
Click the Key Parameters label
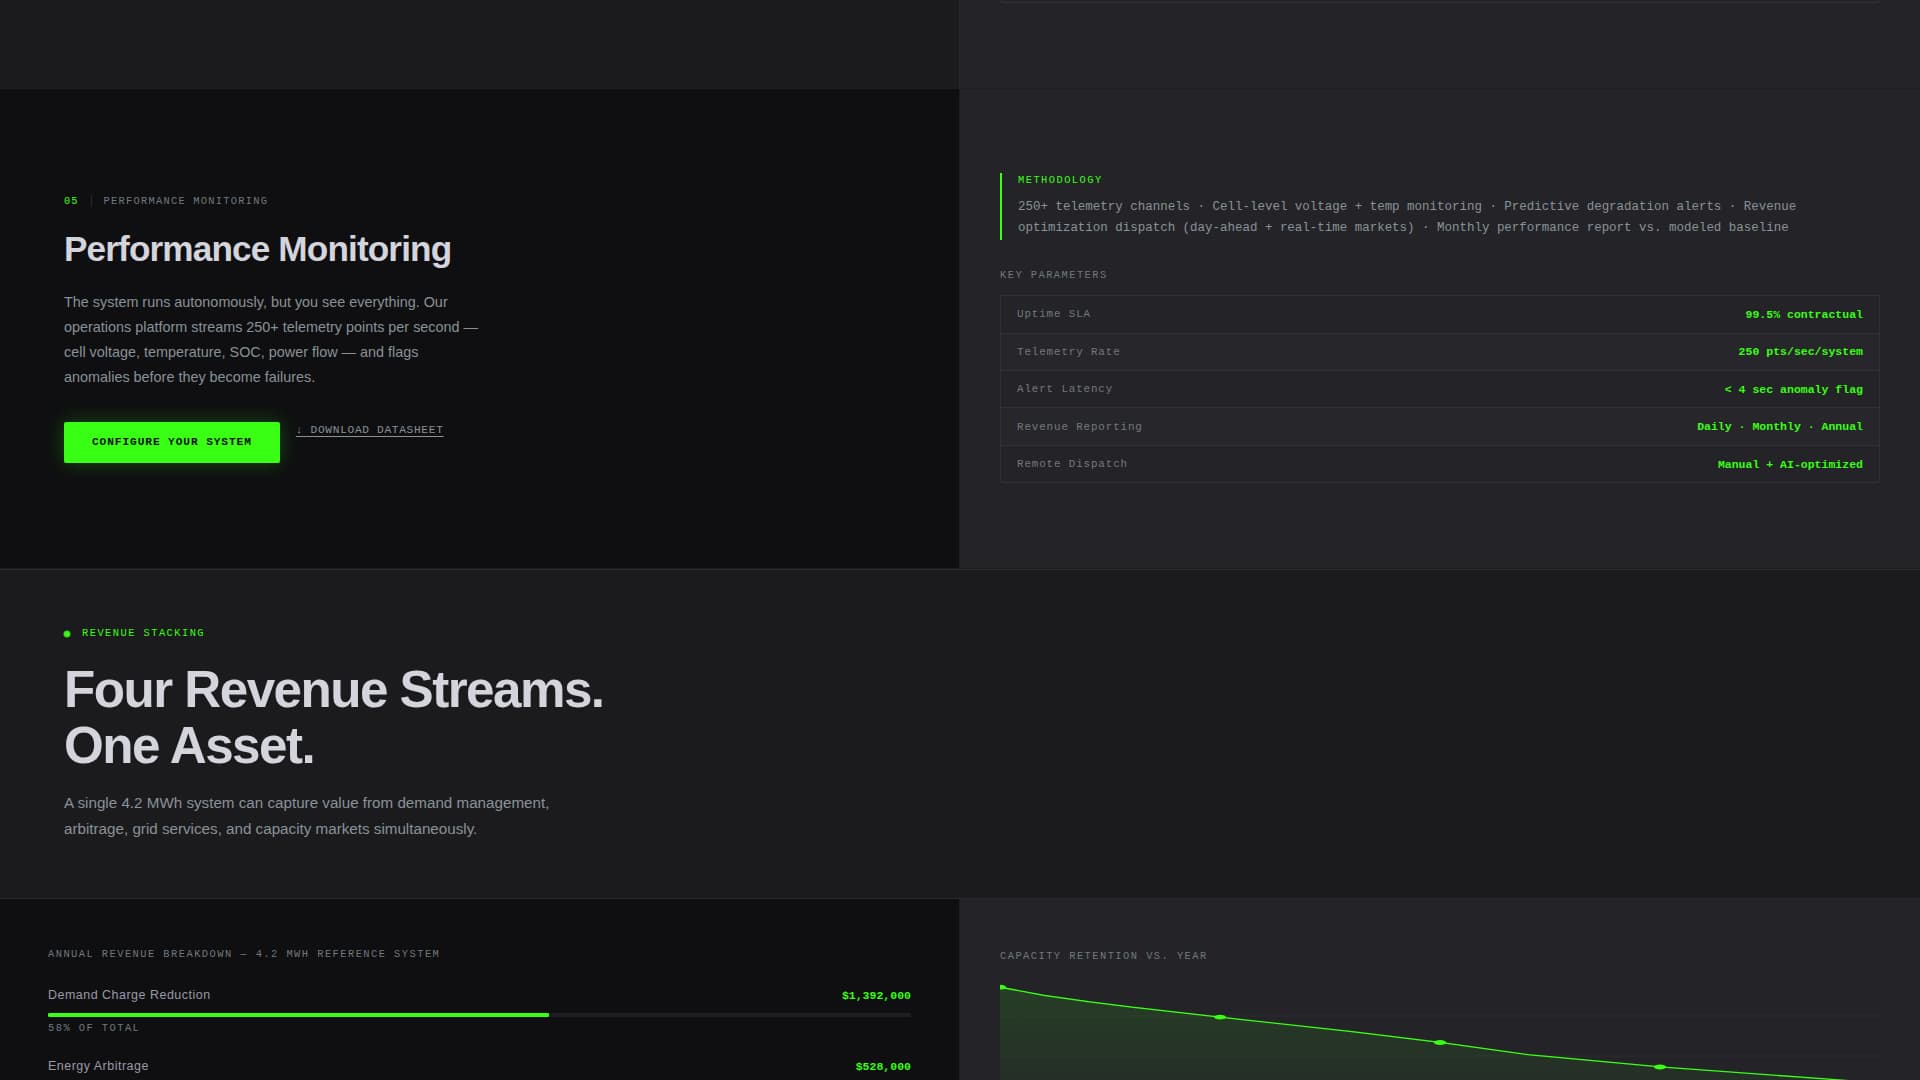[1053, 275]
